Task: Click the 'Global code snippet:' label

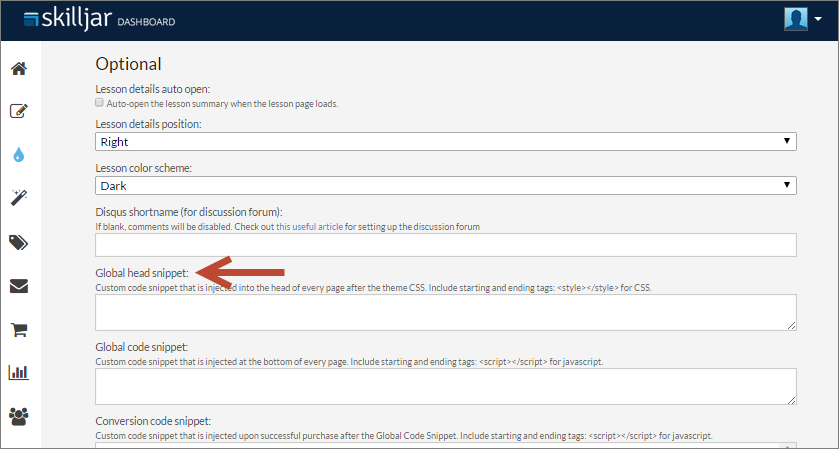Action: point(142,347)
